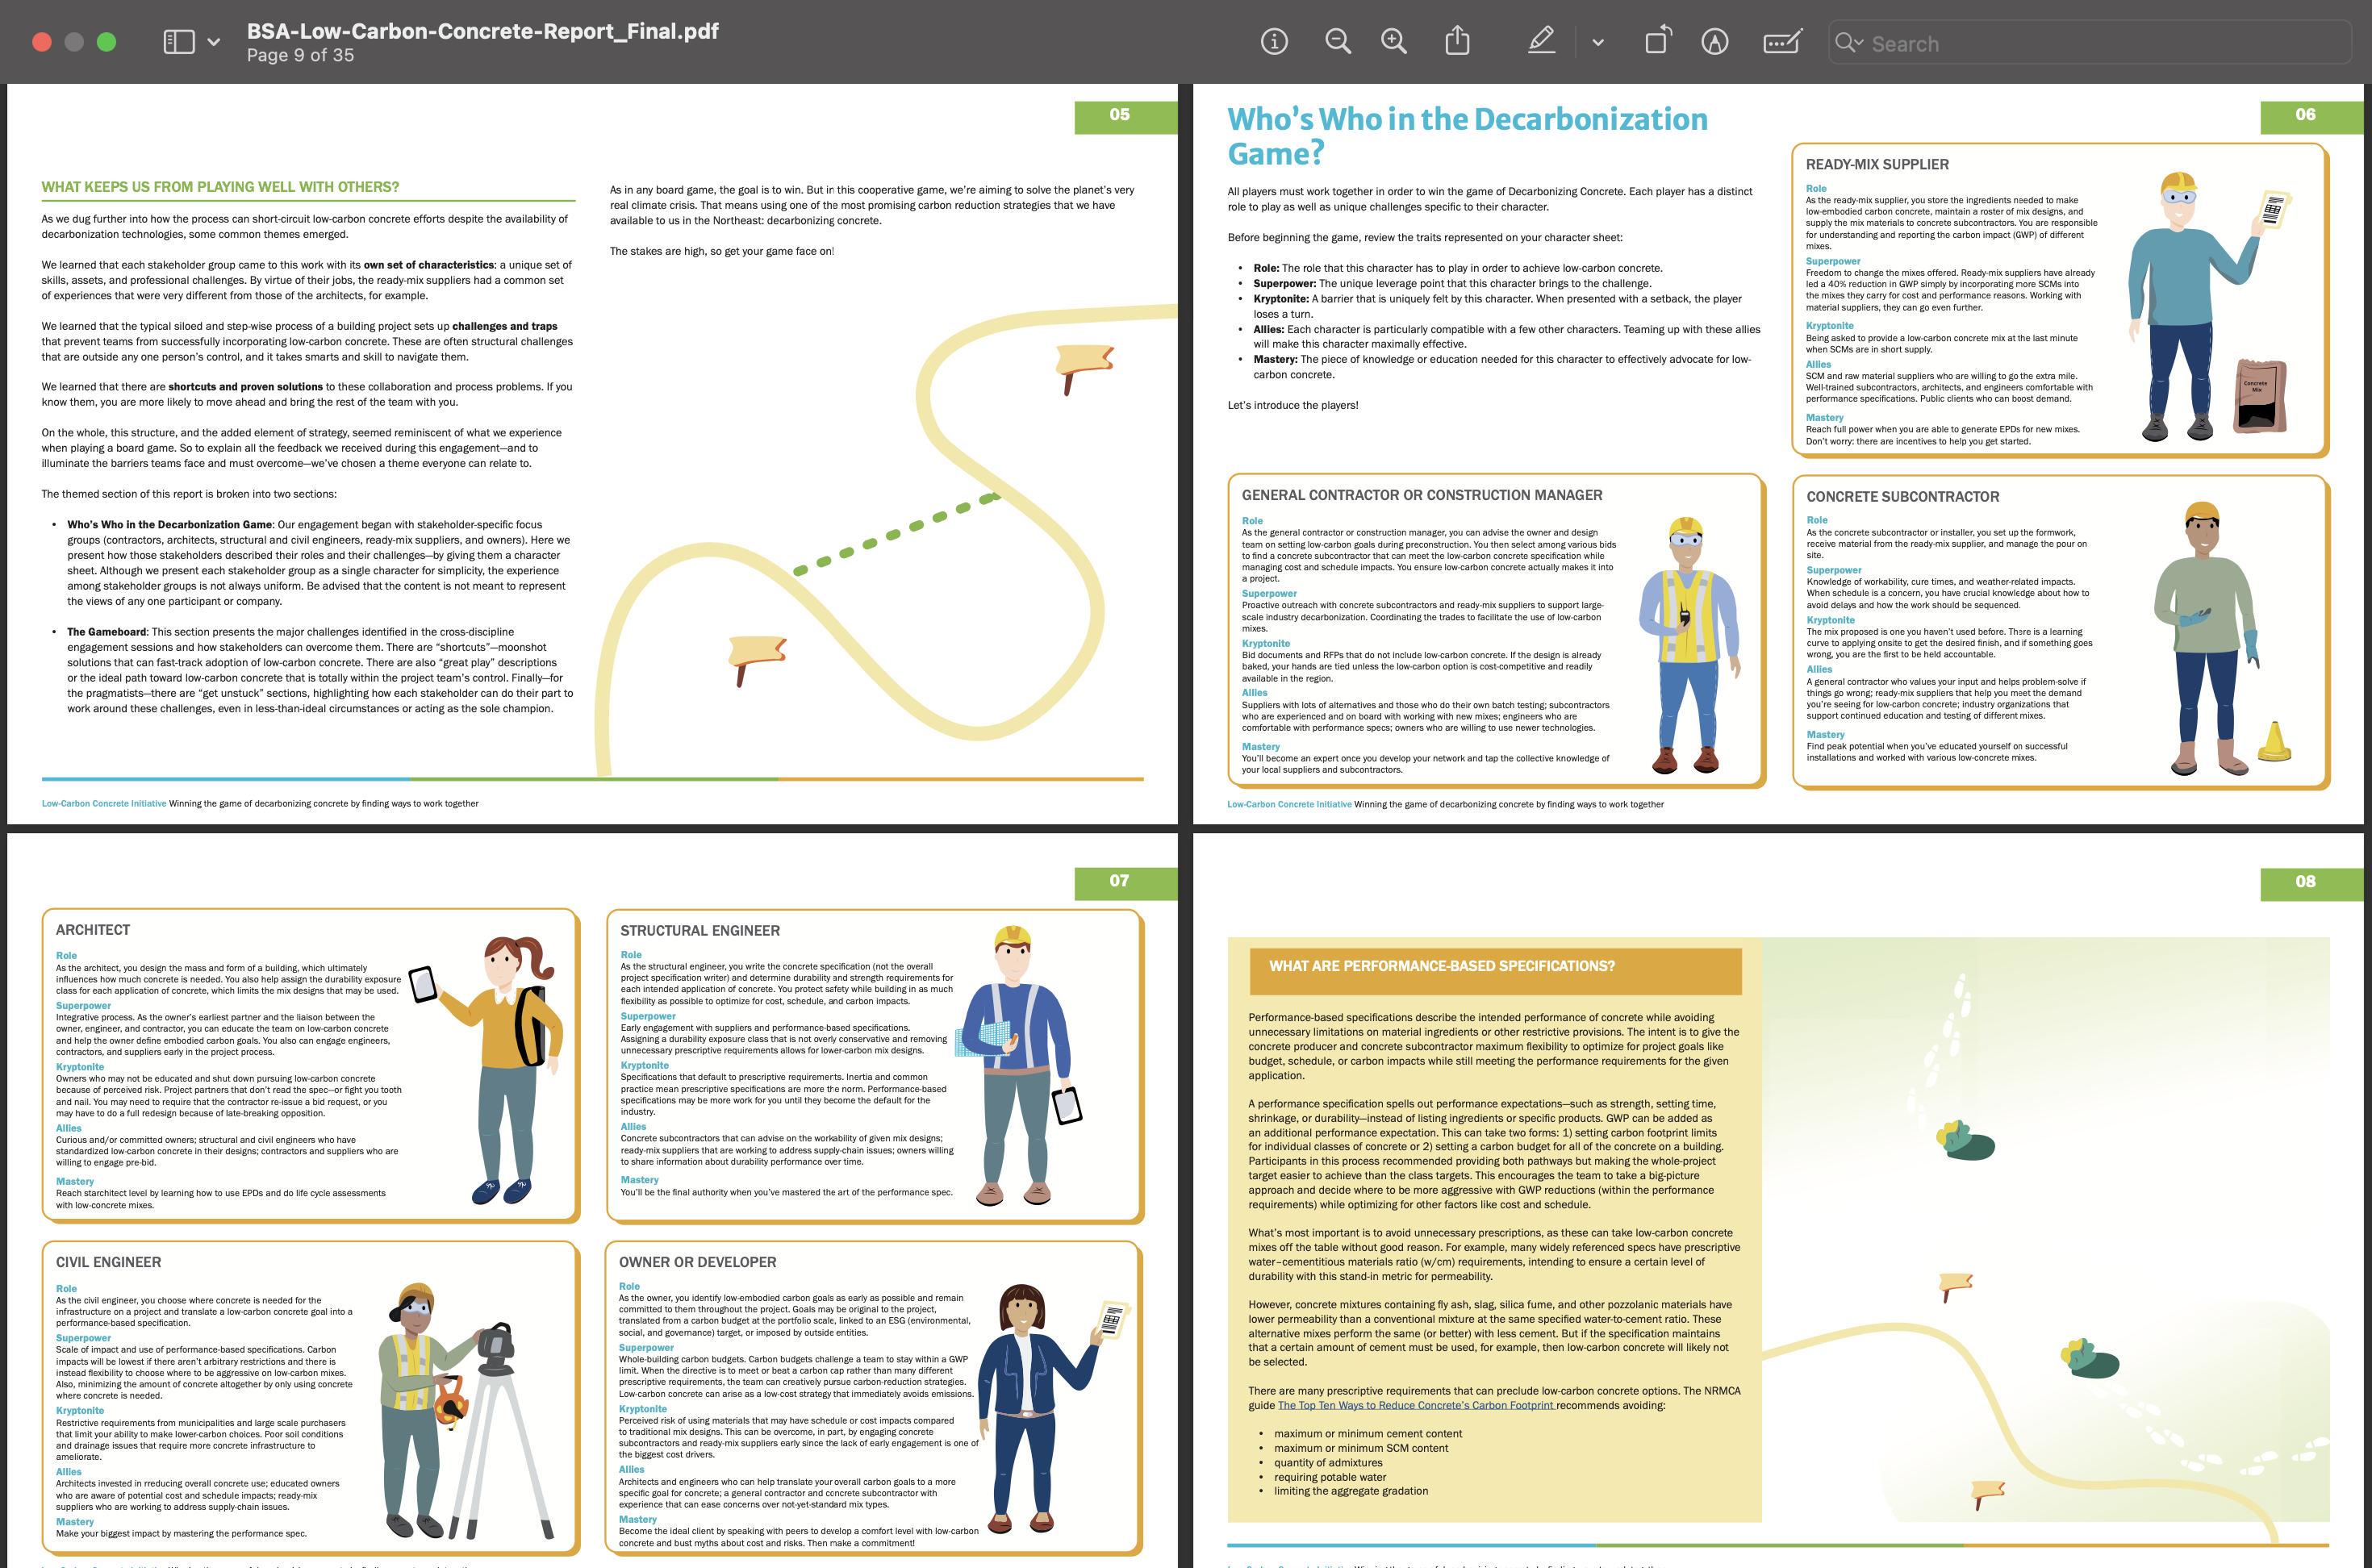Open the highlight color dropdown arrow

pos(1598,42)
